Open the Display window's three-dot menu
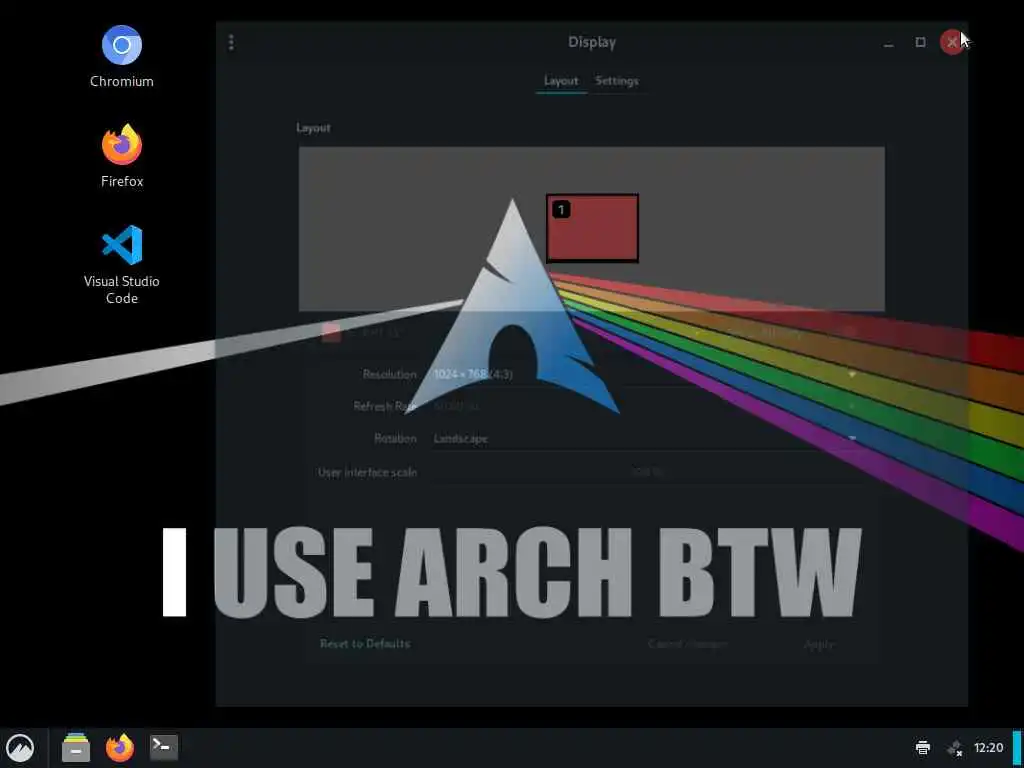Image resolution: width=1024 pixels, height=768 pixels. tap(231, 42)
